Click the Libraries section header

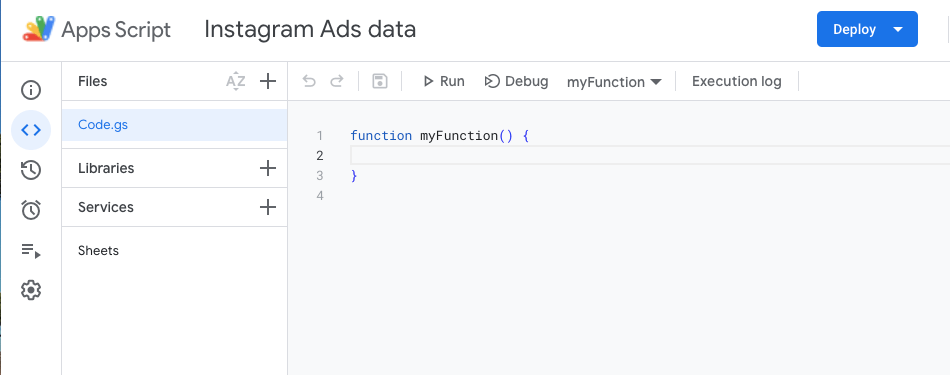click(106, 168)
